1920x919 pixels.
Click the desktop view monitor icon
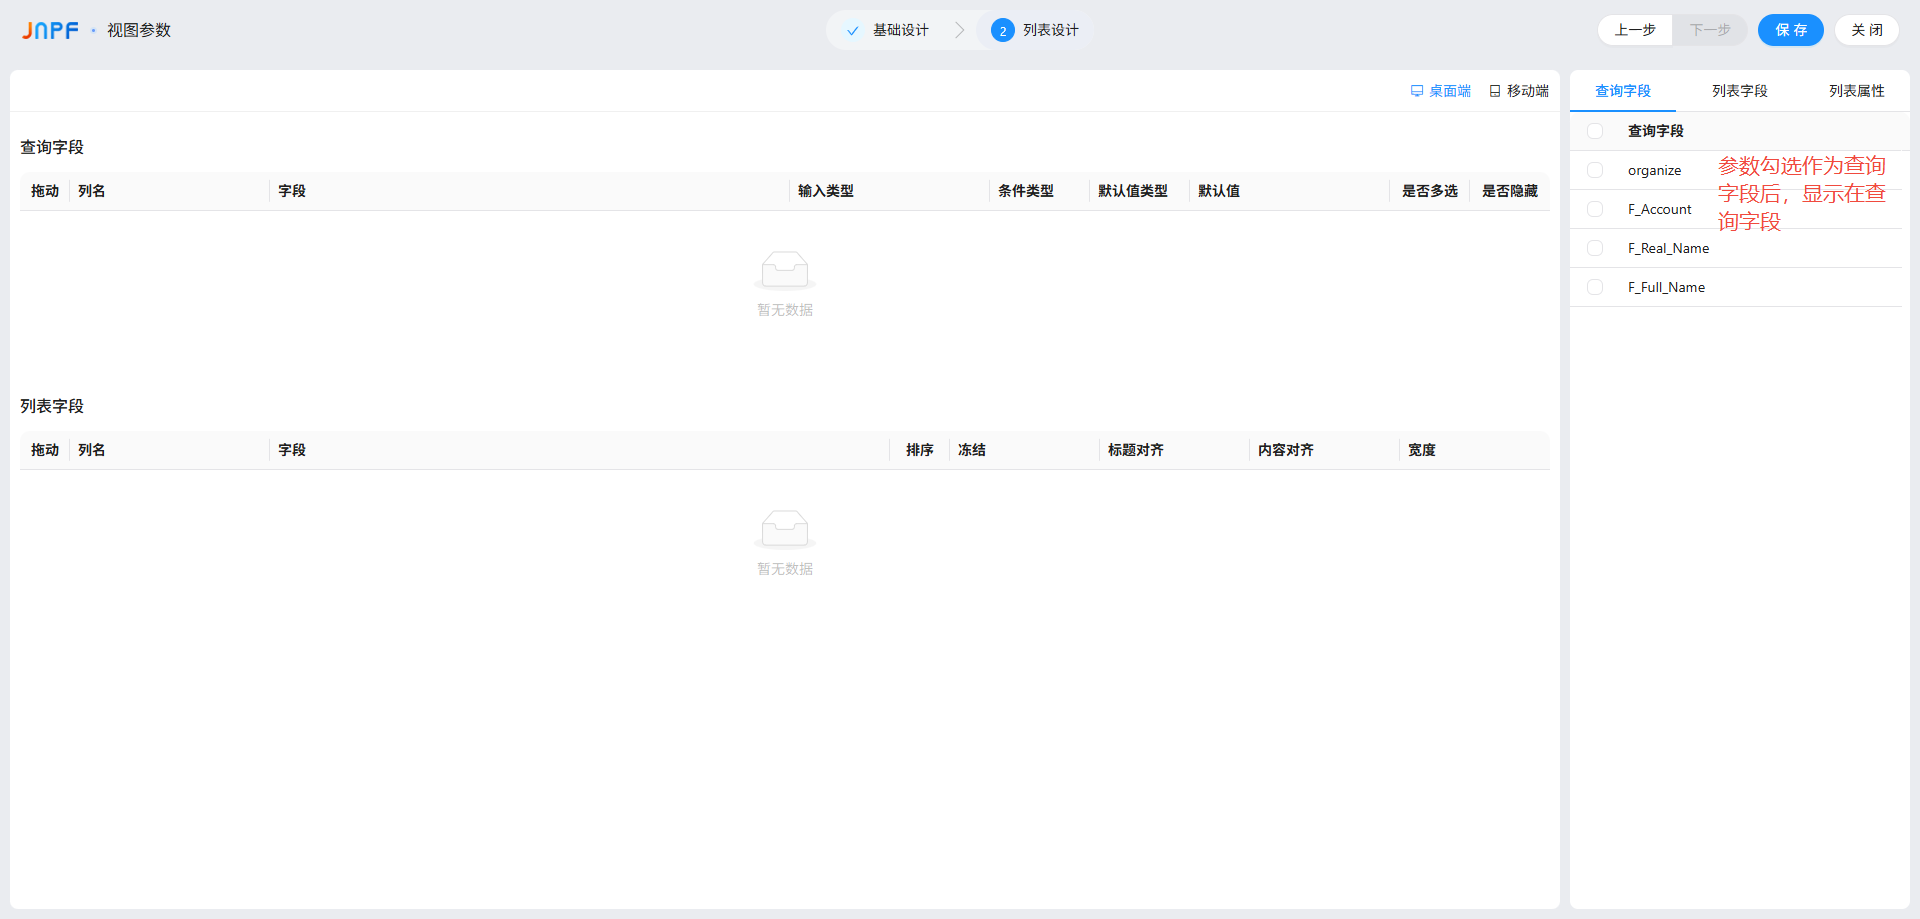[1417, 91]
